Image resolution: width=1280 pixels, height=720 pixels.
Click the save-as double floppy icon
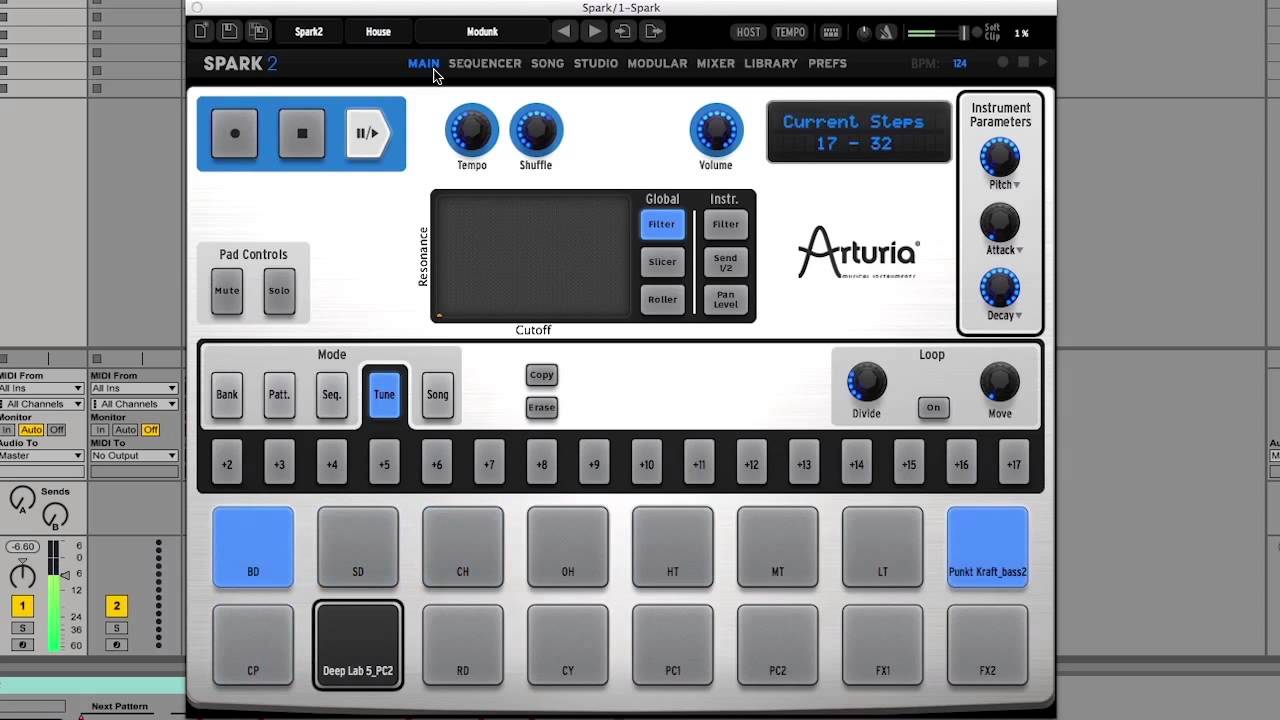click(x=258, y=32)
